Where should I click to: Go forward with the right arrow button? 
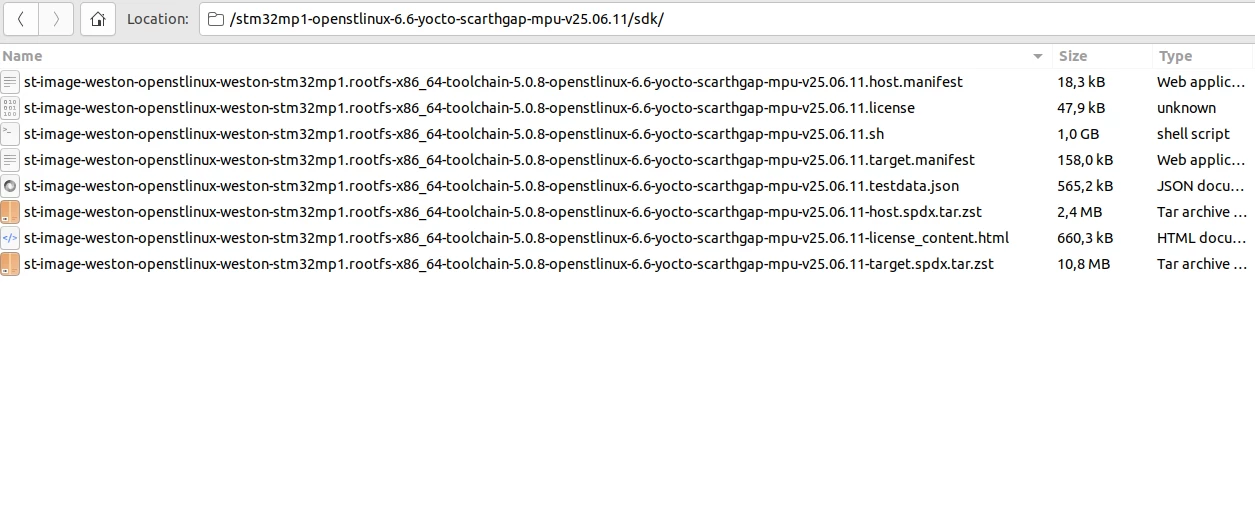coord(56,19)
